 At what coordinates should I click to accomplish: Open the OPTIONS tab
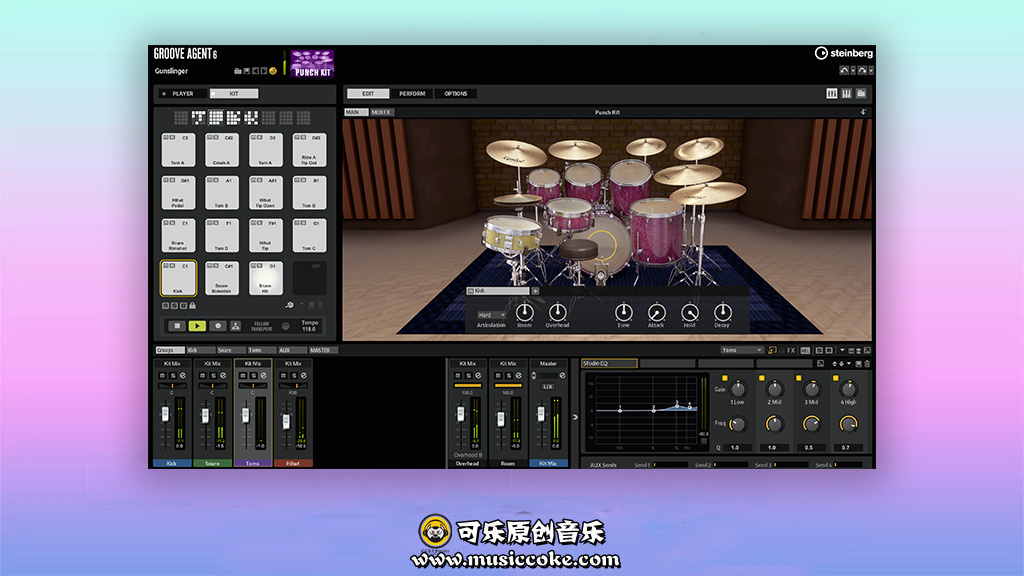[x=455, y=94]
